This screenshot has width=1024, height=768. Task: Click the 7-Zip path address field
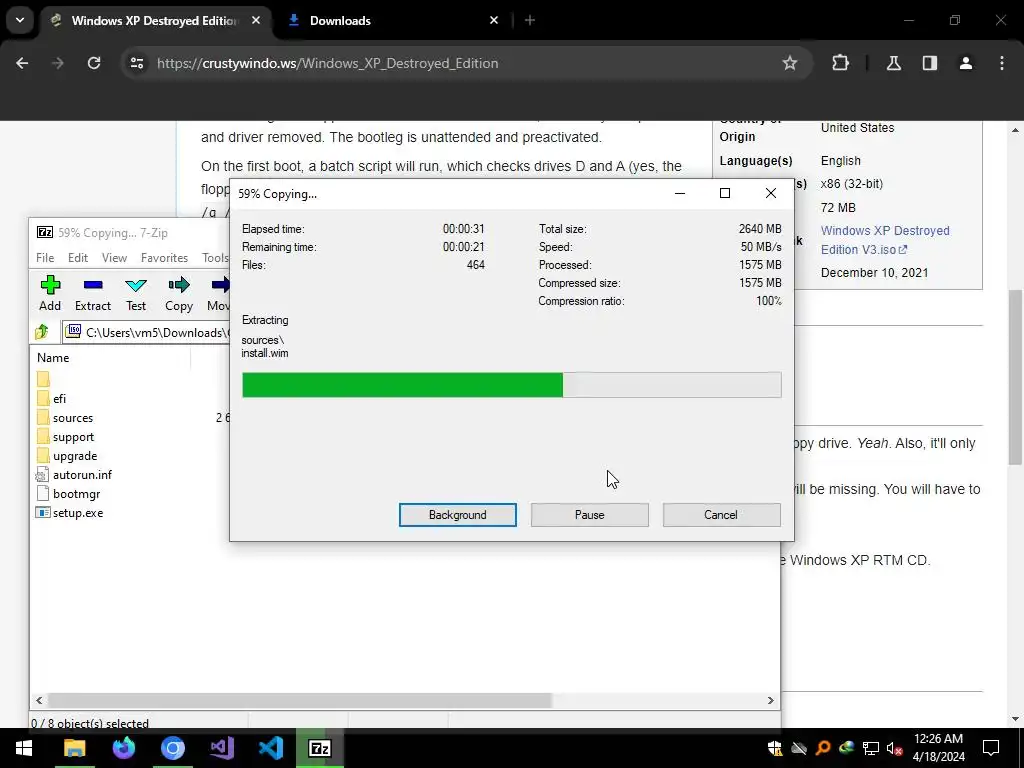tap(147, 332)
